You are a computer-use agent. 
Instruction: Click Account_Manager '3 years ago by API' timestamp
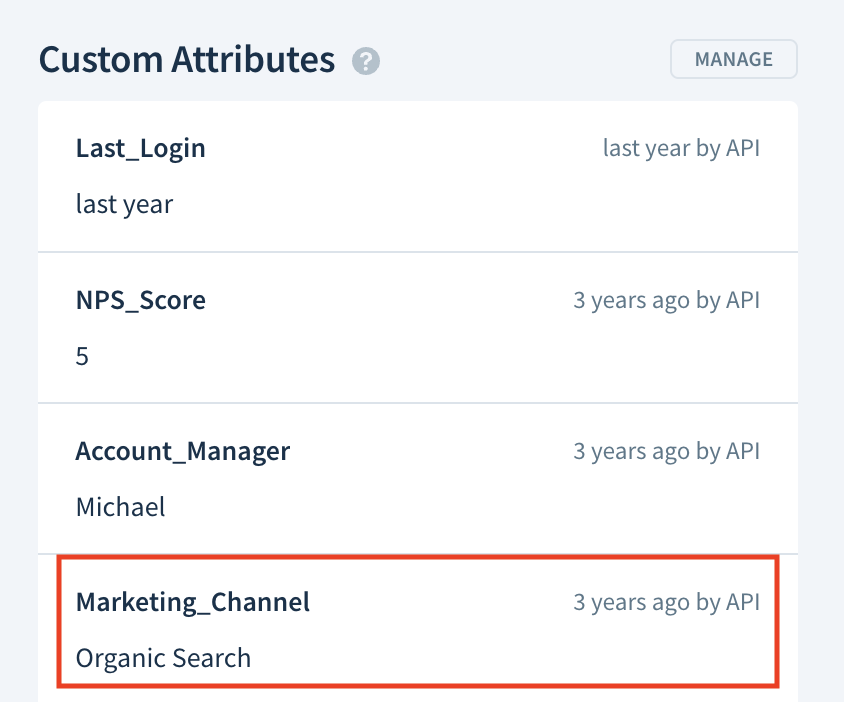[x=666, y=452]
